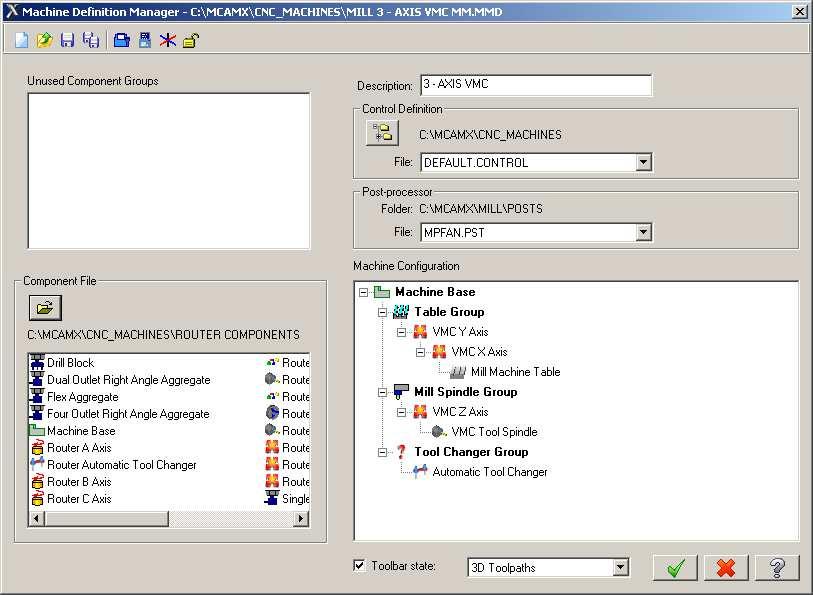Click the Drill Block component icon
Image resolution: width=813 pixels, height=595 pixels.
click(37, 362)
